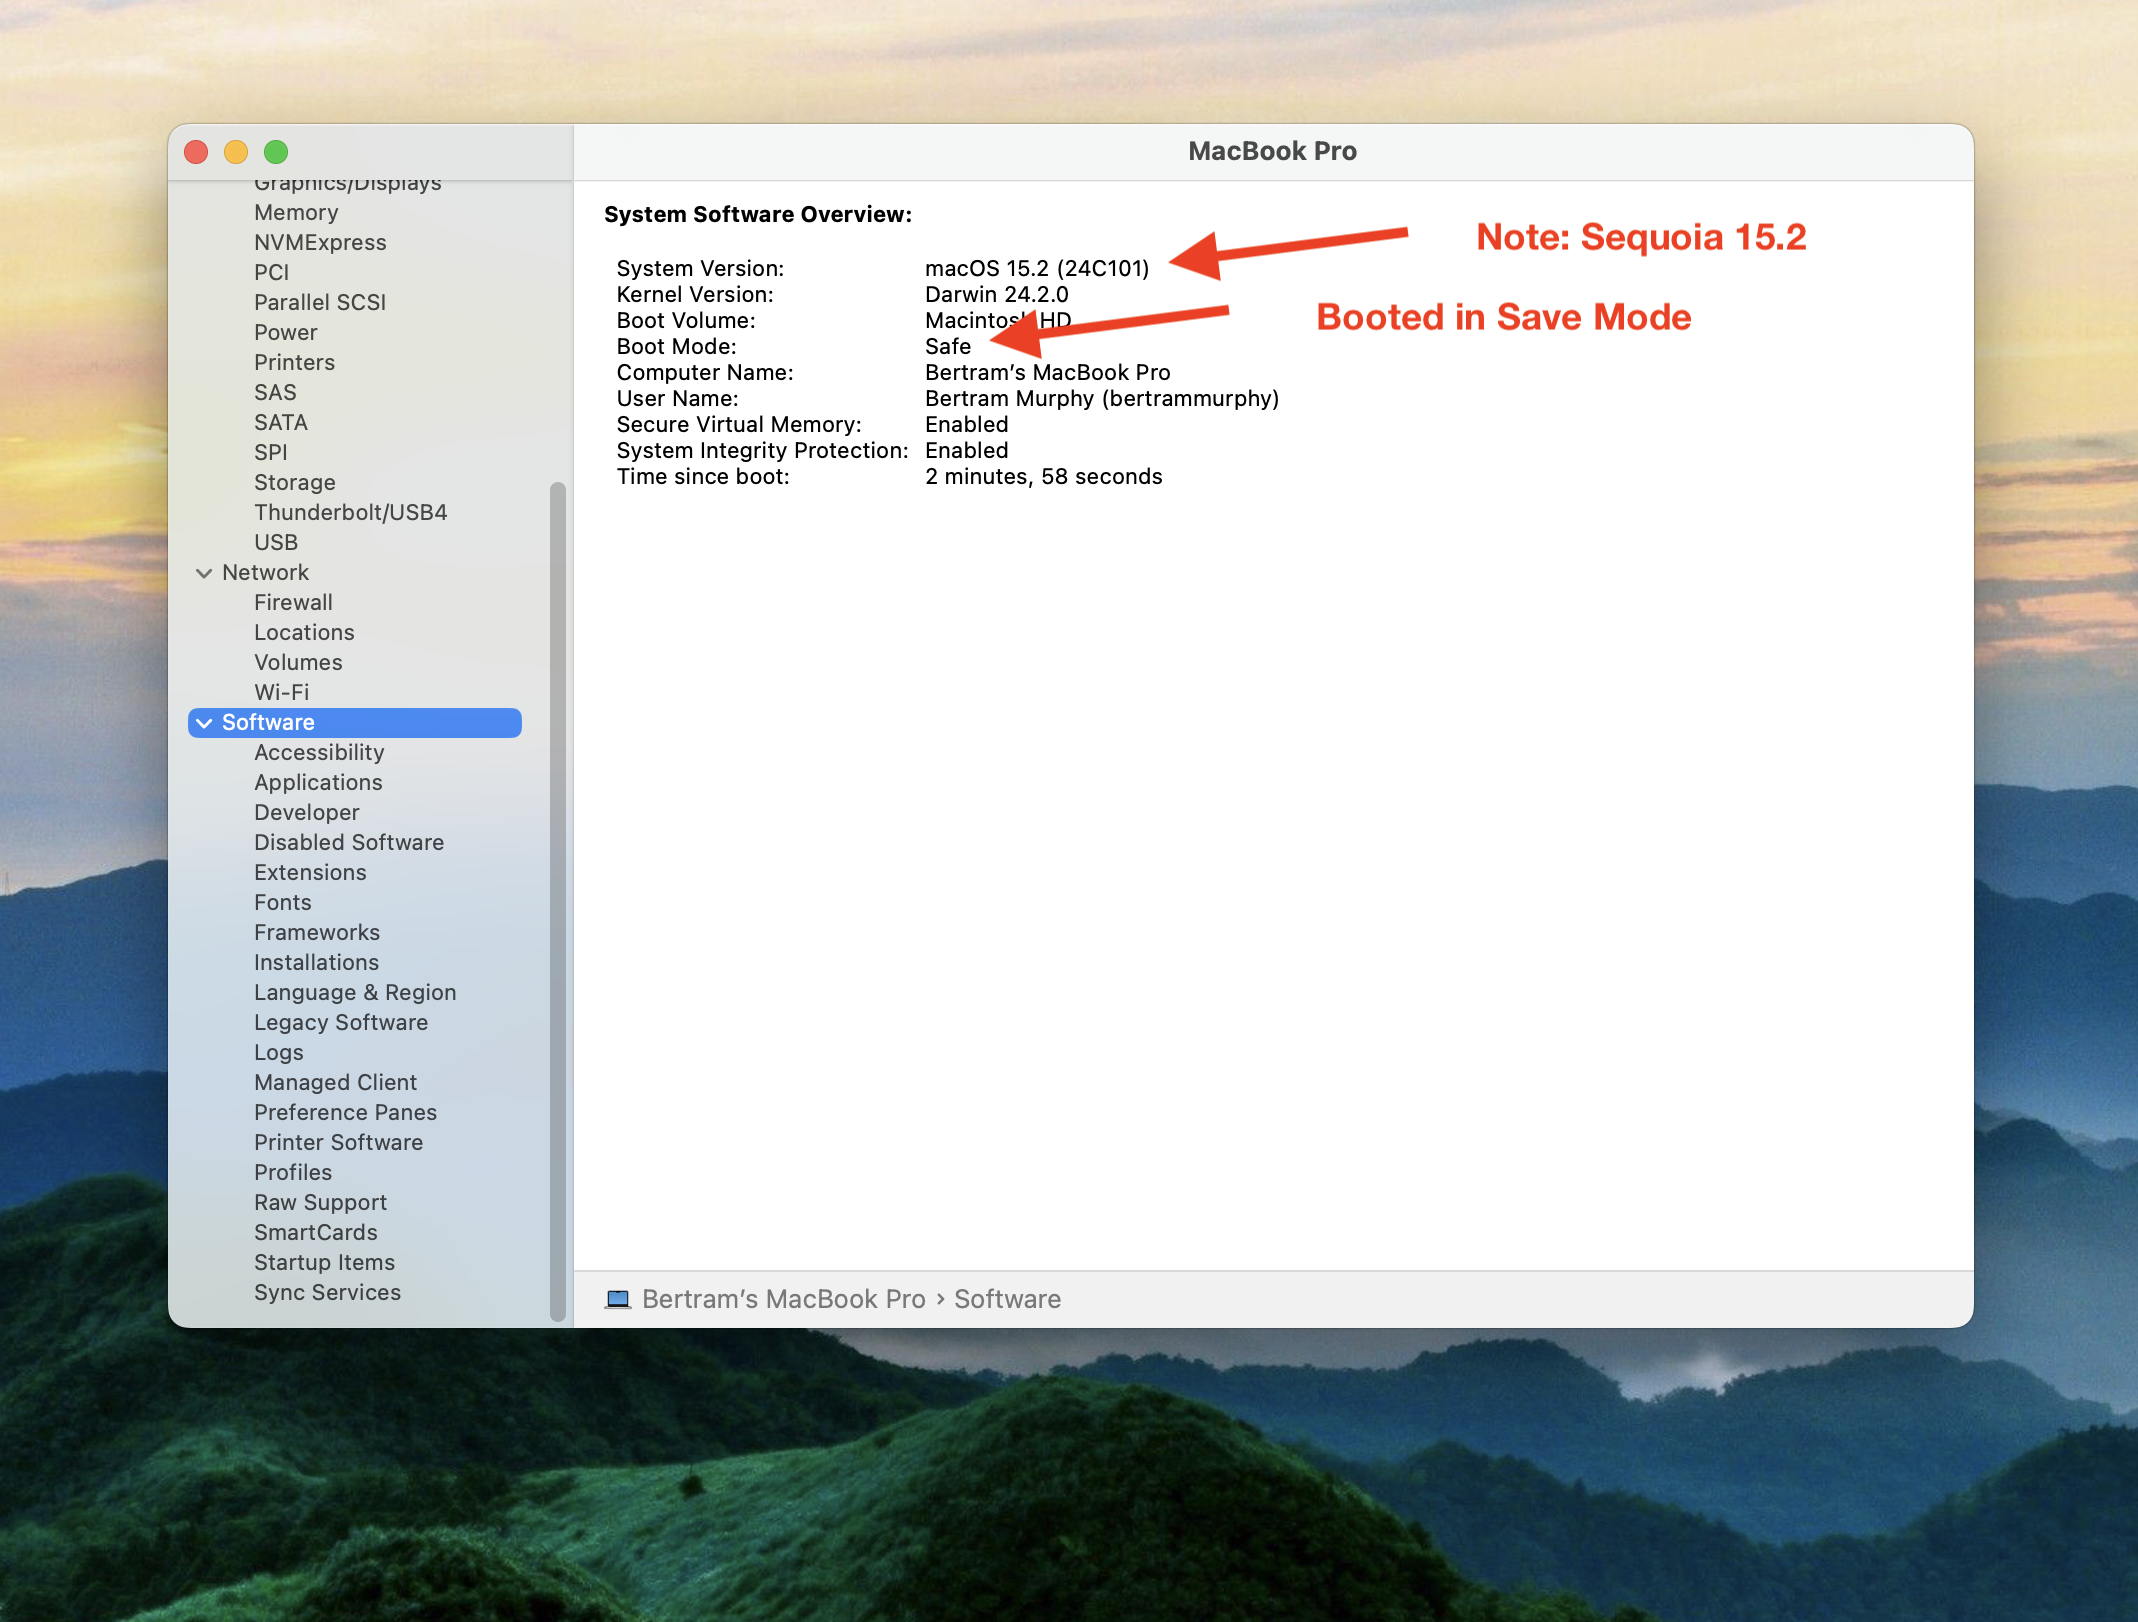This screenshot has height=1622, width=2138.
Task: Click Bertram's MacBook Pro in the path bar
Action: click(x=783, y=1299)
